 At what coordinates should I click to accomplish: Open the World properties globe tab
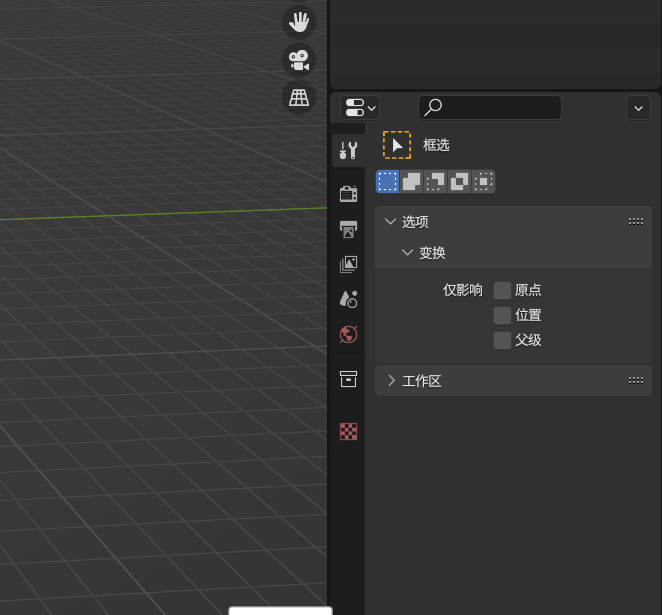pyautogui.click(x=348, y=334)
